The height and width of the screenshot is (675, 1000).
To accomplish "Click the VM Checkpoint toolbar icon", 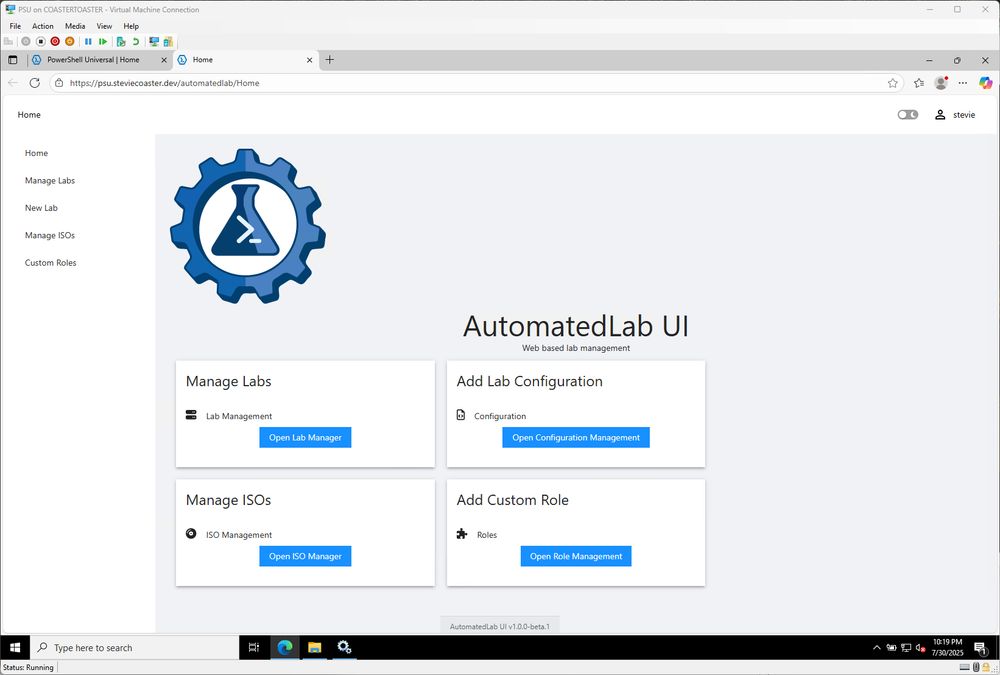I will click(121, 41).
